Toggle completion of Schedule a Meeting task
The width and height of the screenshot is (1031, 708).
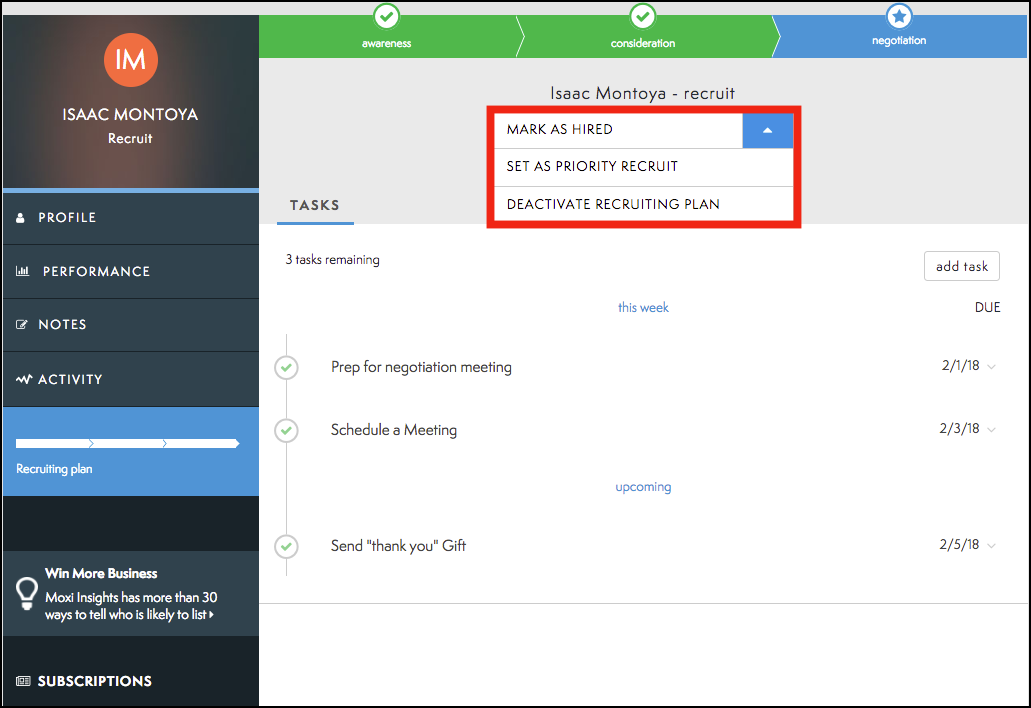coord(287,431)
